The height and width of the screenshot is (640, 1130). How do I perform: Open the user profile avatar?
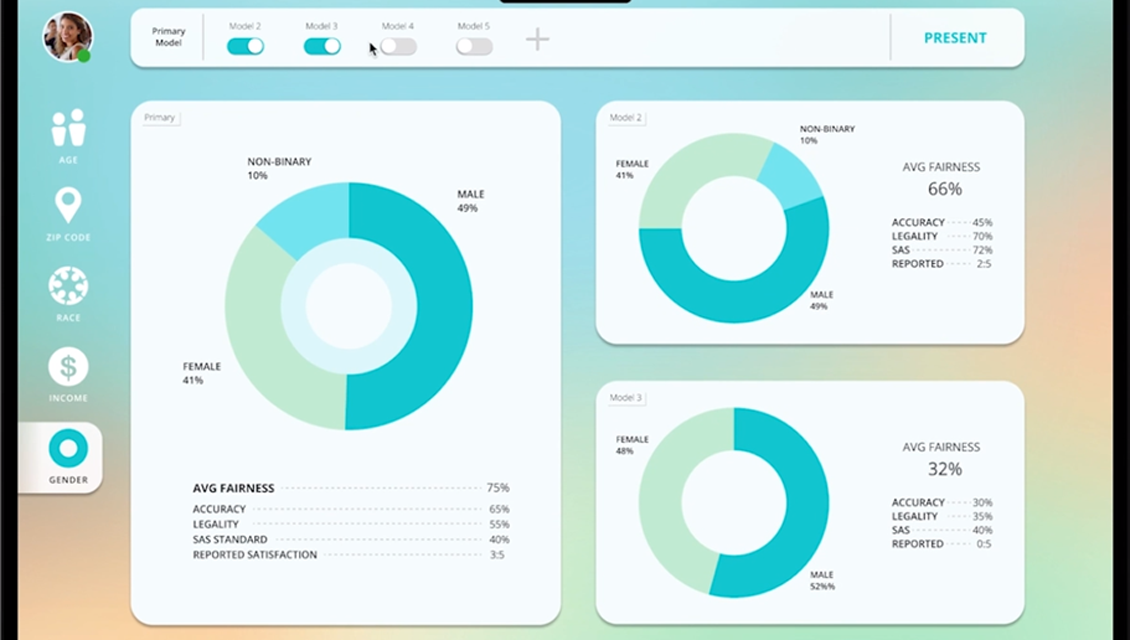coord(67,37)
